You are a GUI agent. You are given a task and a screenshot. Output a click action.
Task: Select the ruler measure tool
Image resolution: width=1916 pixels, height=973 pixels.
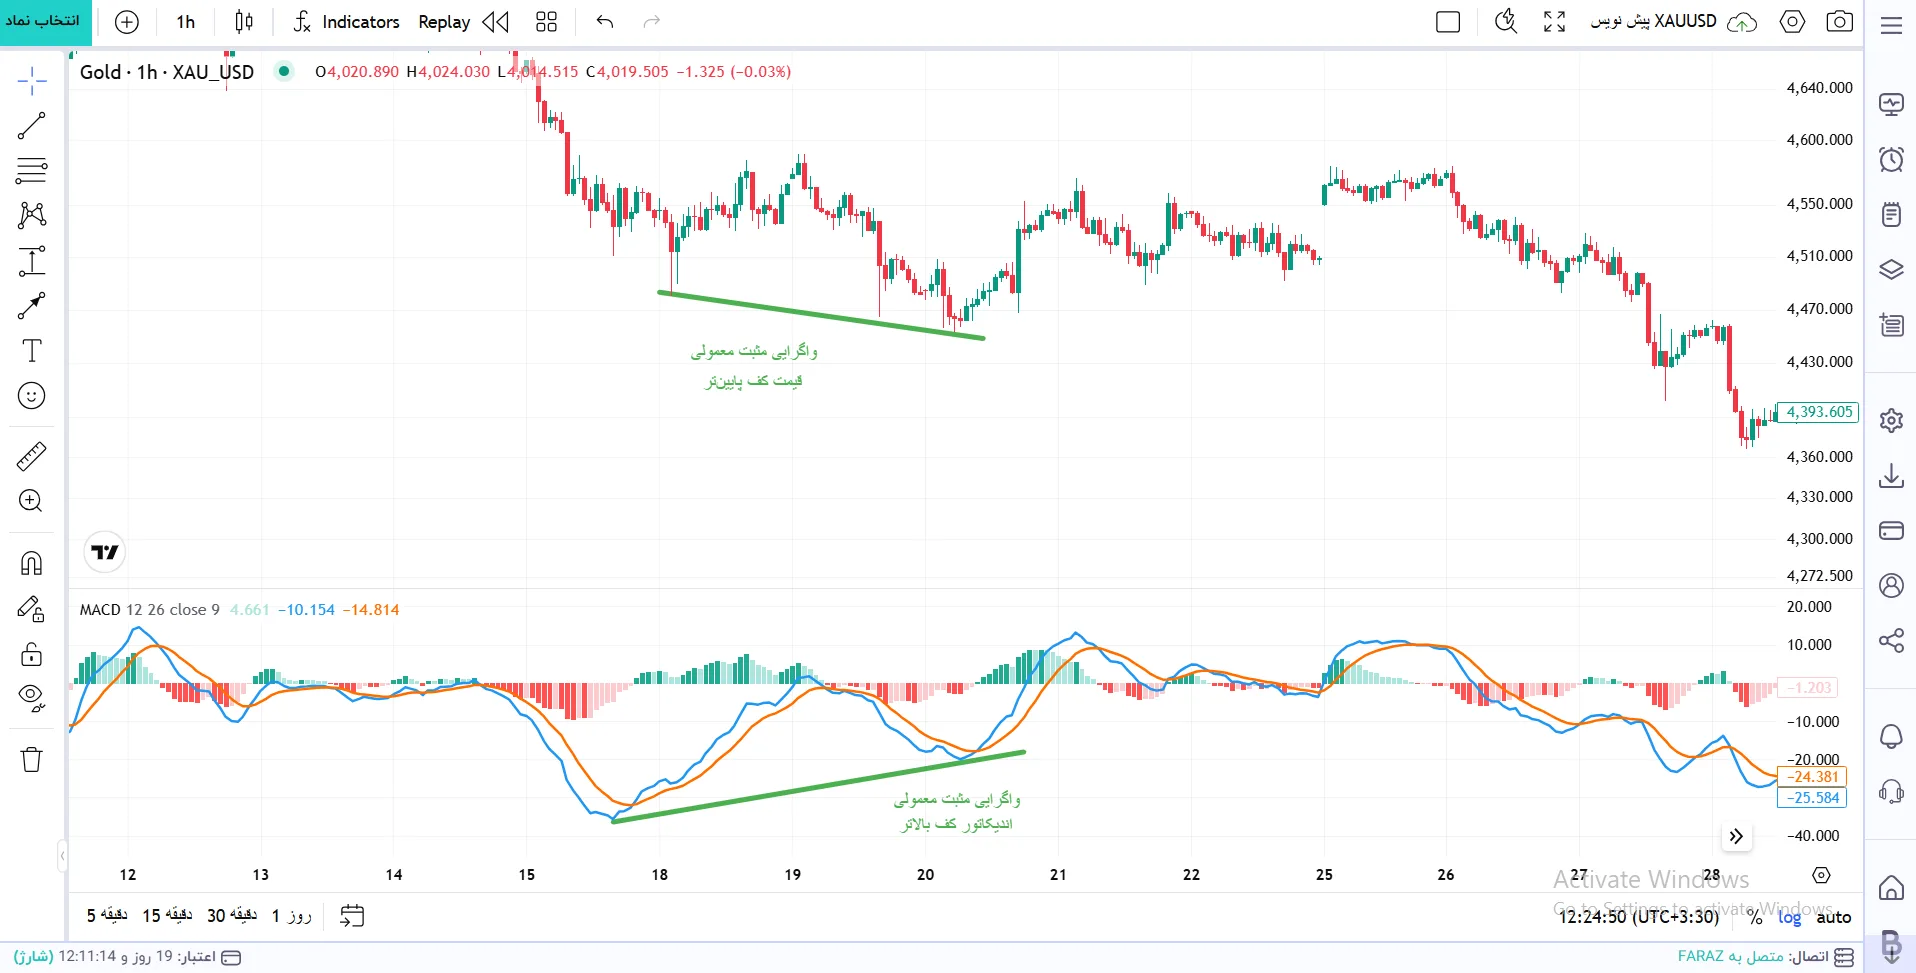(32, 456)
